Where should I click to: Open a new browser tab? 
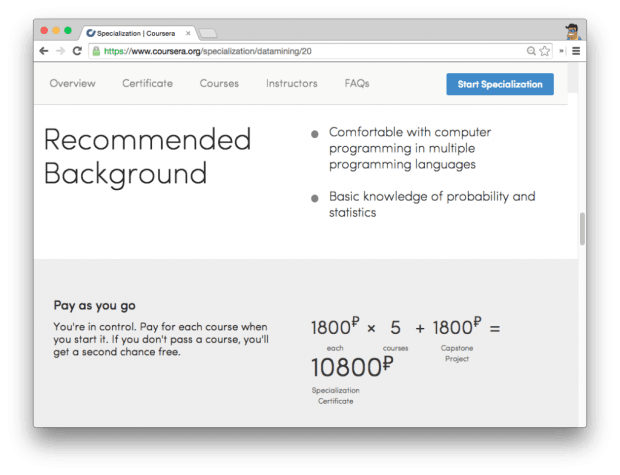208,32
